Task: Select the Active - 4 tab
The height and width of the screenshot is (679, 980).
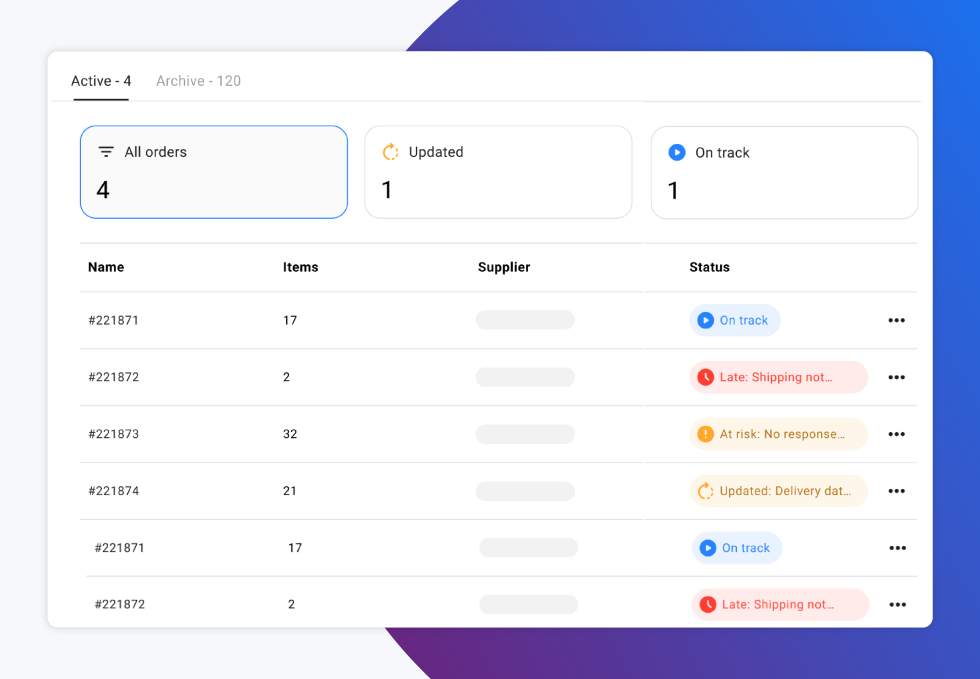Action: (101, 81)
